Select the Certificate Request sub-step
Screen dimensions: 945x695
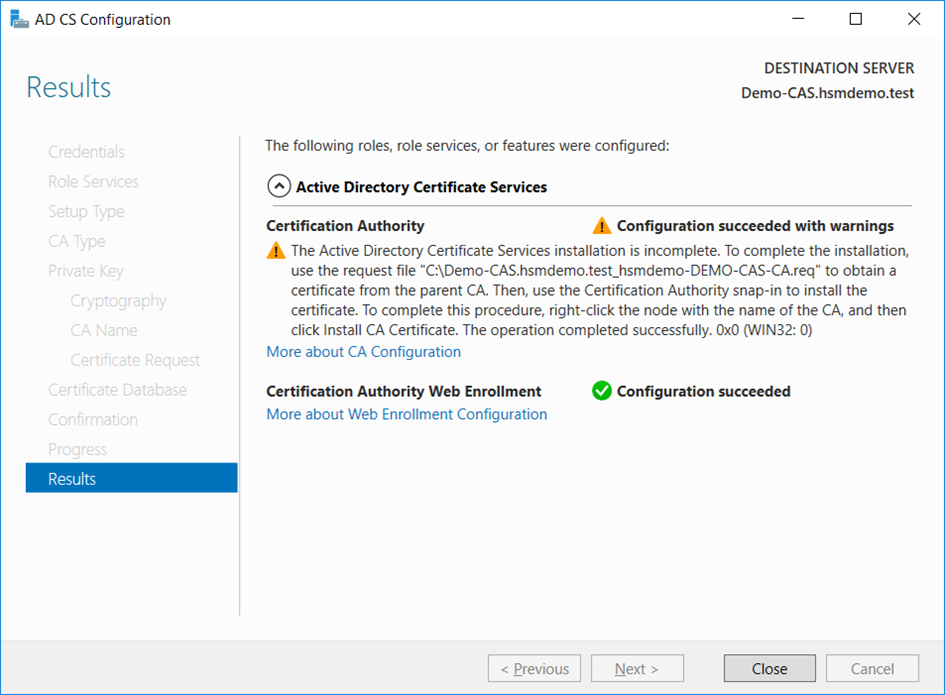pos(135,360)
